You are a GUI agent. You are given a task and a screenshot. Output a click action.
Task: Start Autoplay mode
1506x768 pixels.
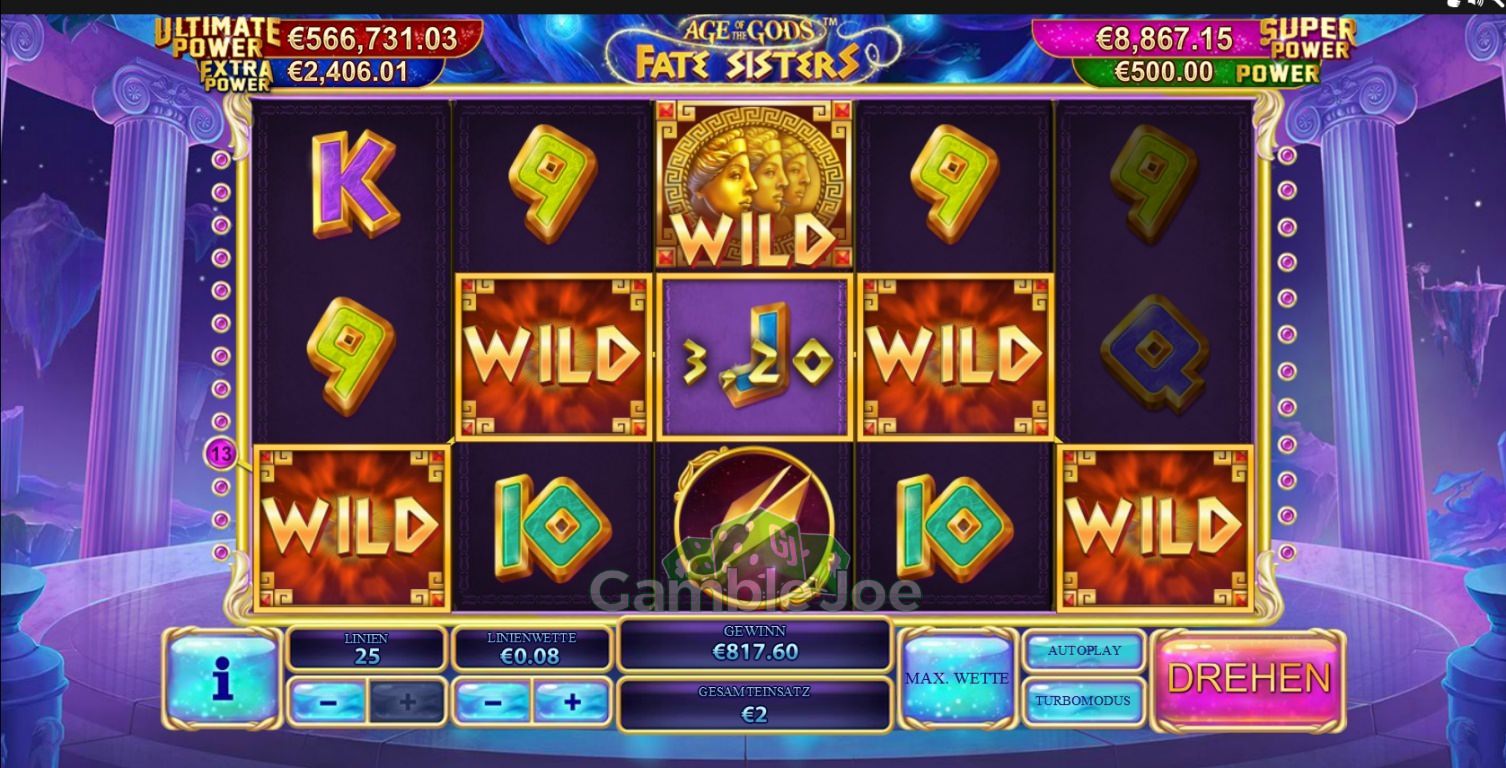[x=1084, y=651]
